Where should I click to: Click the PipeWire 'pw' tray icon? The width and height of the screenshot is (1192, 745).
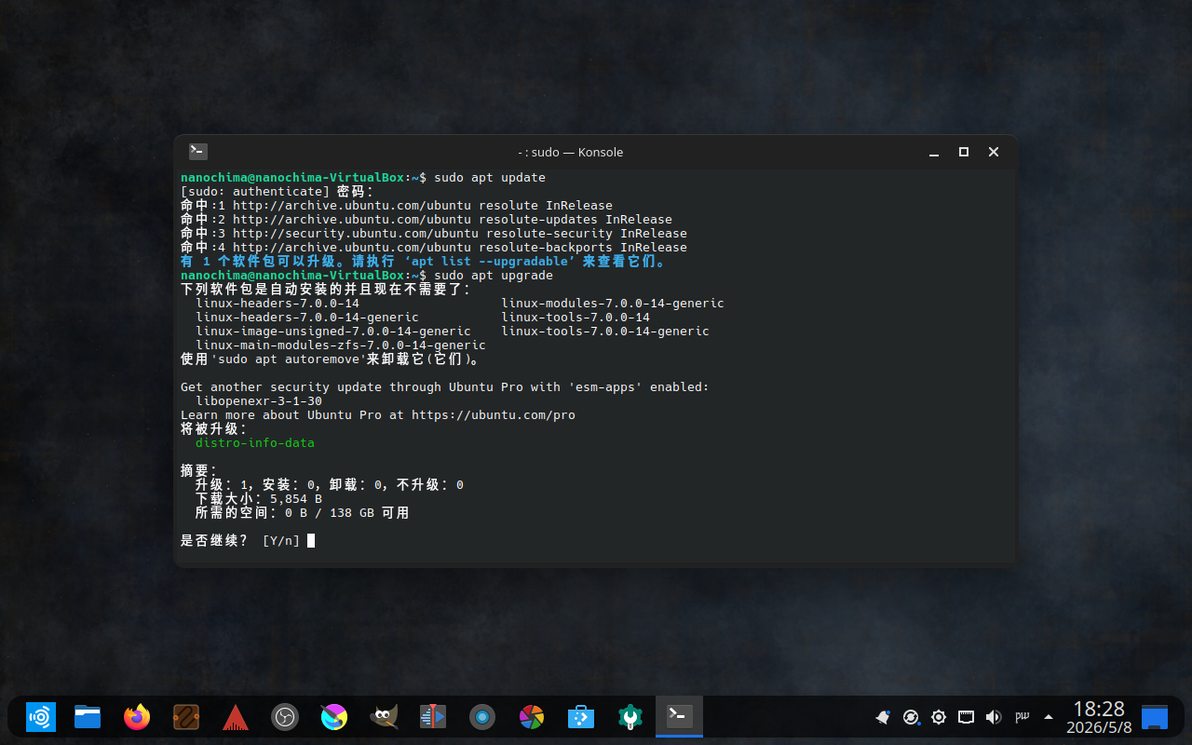(x=1022, y=717)
